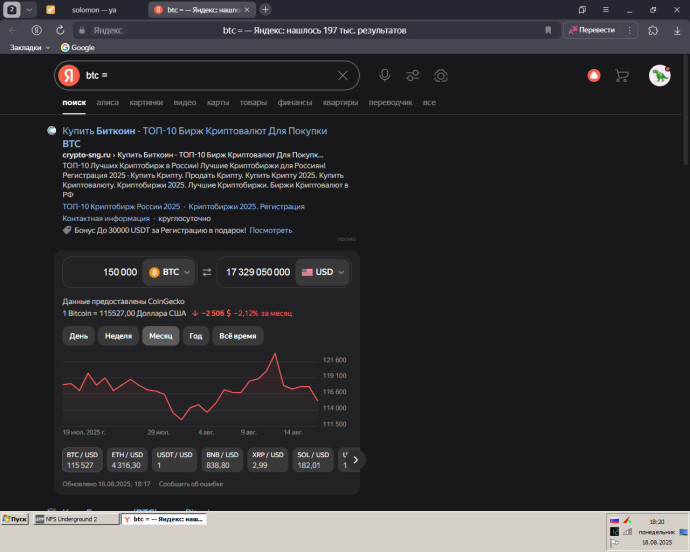Switch to переводчик search tab
This screenshot has height=552, width=690.
point(390,103)
